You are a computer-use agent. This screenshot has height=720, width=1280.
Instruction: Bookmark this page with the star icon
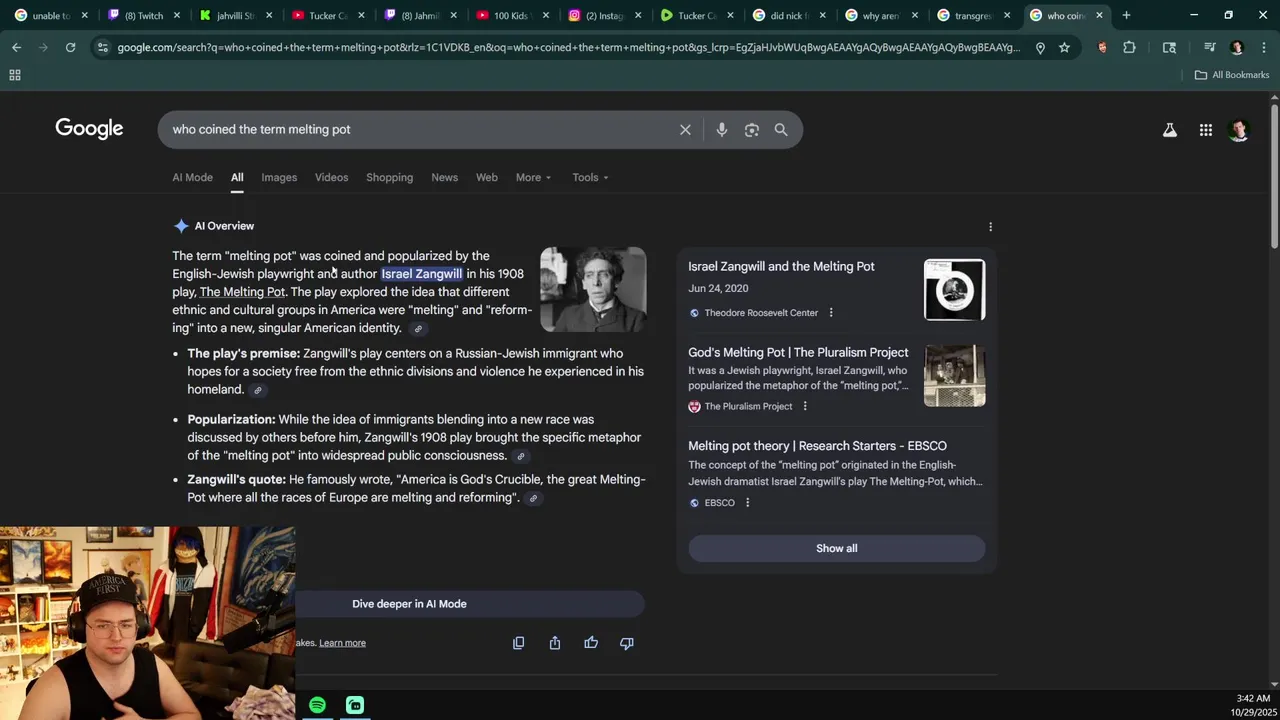[1064, 47]
